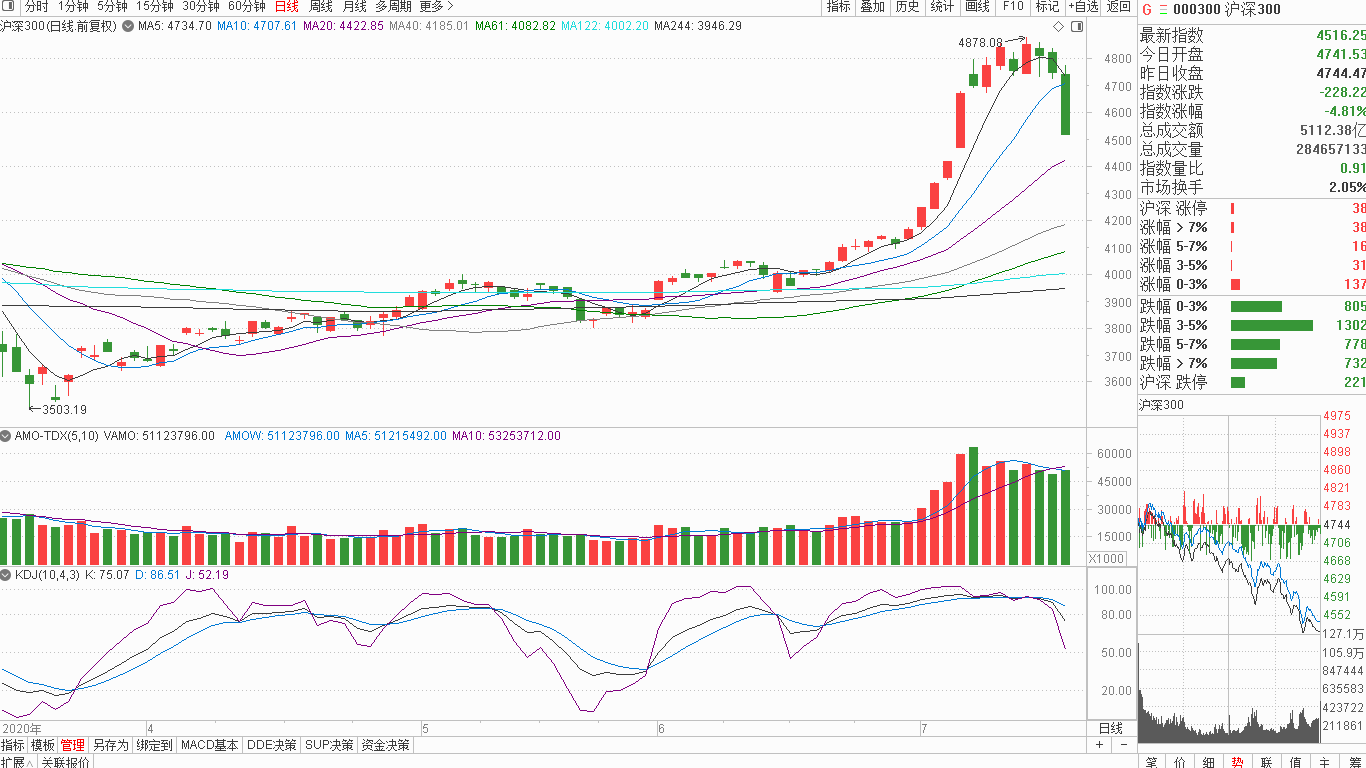The image size is (1366, 768).
Task: Select the 1分钟 period
Action: click(73, 6)
